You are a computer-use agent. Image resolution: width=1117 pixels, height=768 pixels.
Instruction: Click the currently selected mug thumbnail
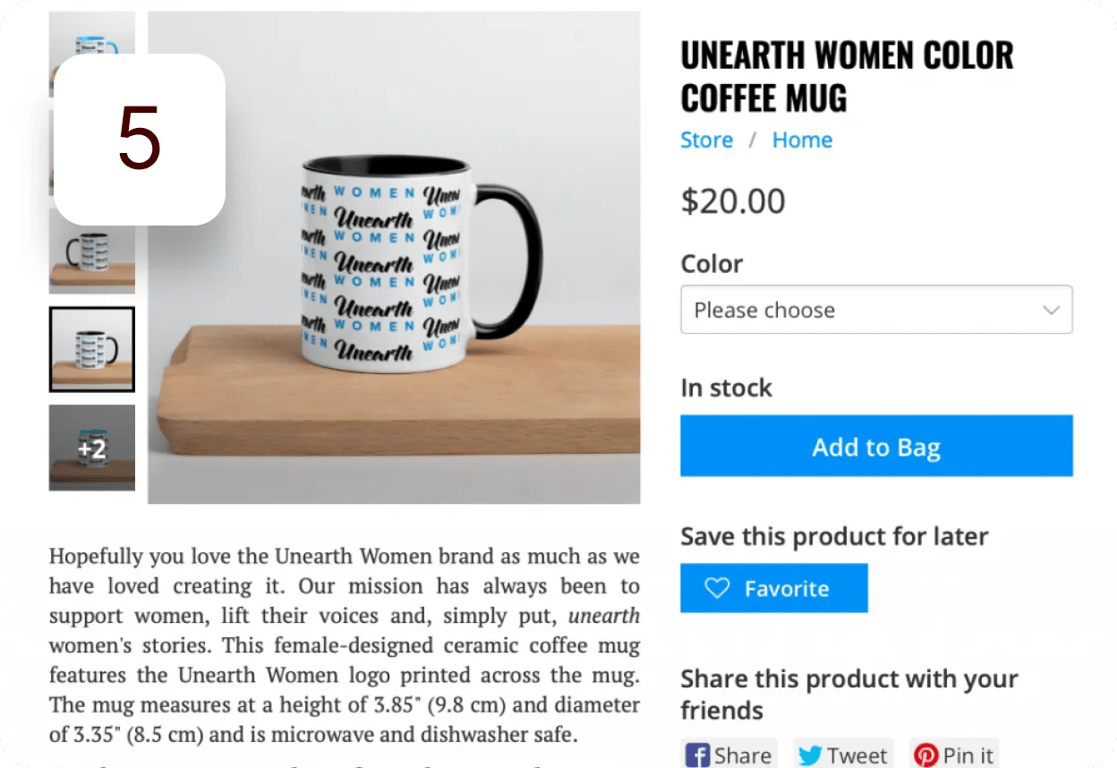click(x=92, y=349)
